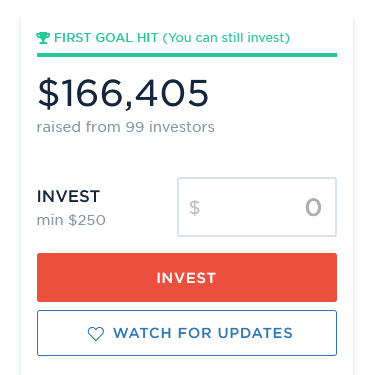Click the left end of the progress bar
376x375 pixels.
tap(39, 55)
